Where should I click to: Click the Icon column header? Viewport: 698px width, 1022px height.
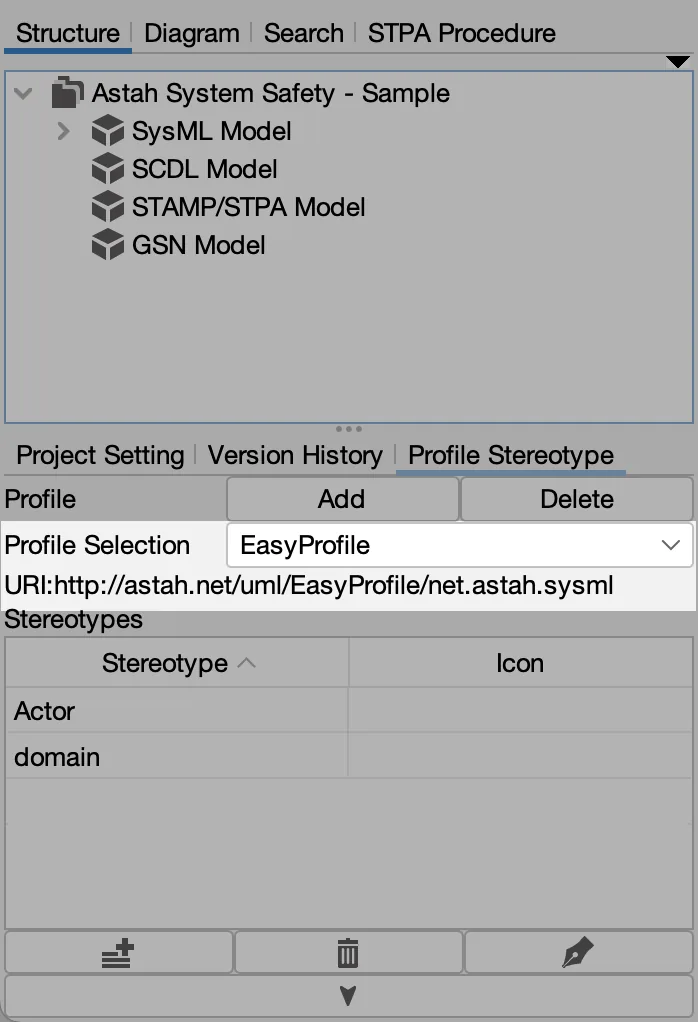click(x=520, y=663)
